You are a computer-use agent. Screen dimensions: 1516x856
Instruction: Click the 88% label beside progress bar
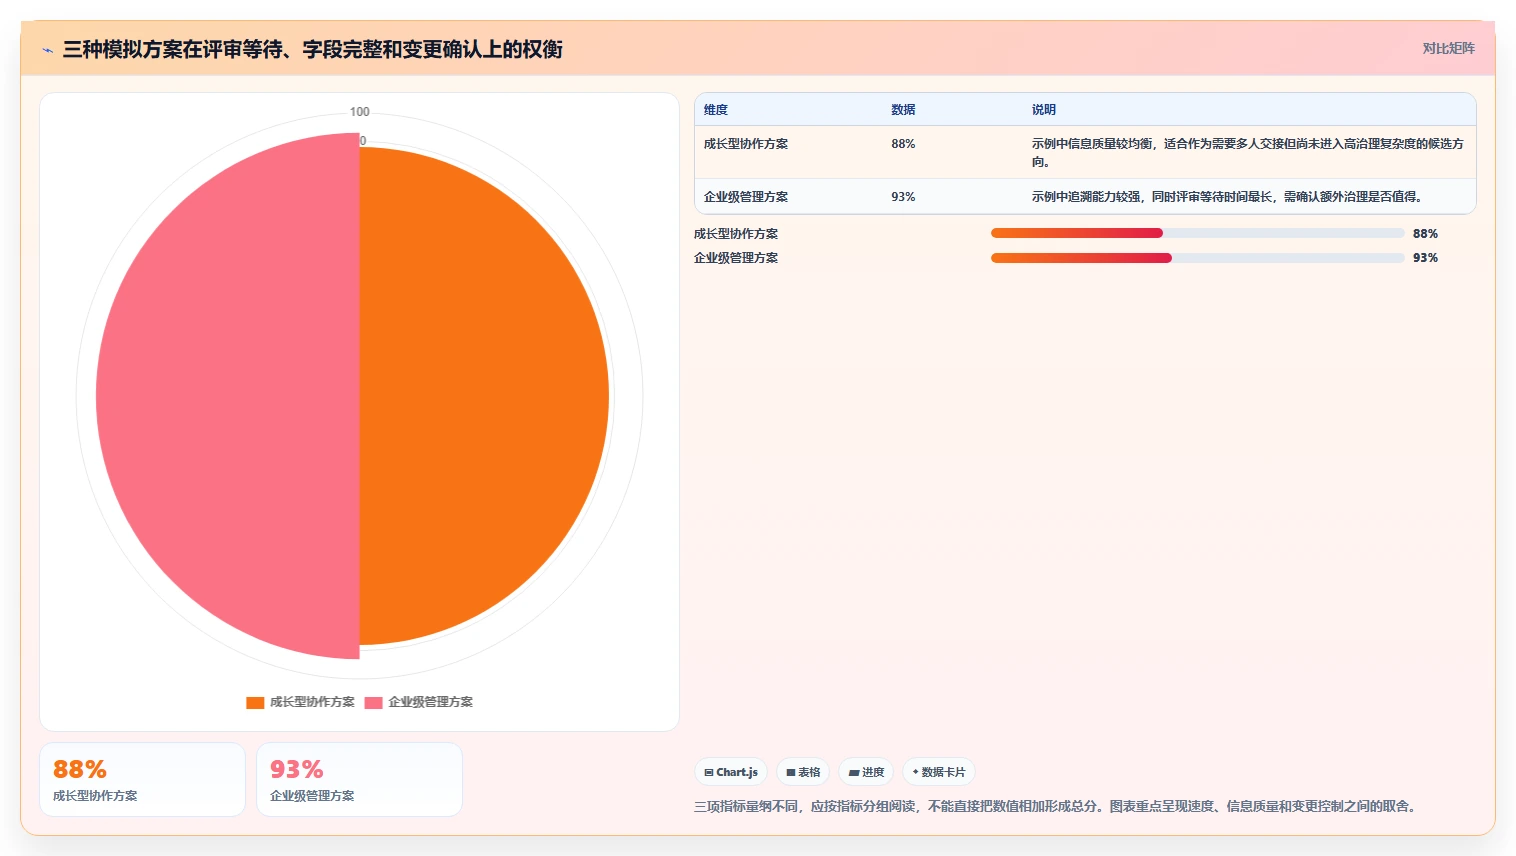pyautogui.click(x=1425, y=234)
